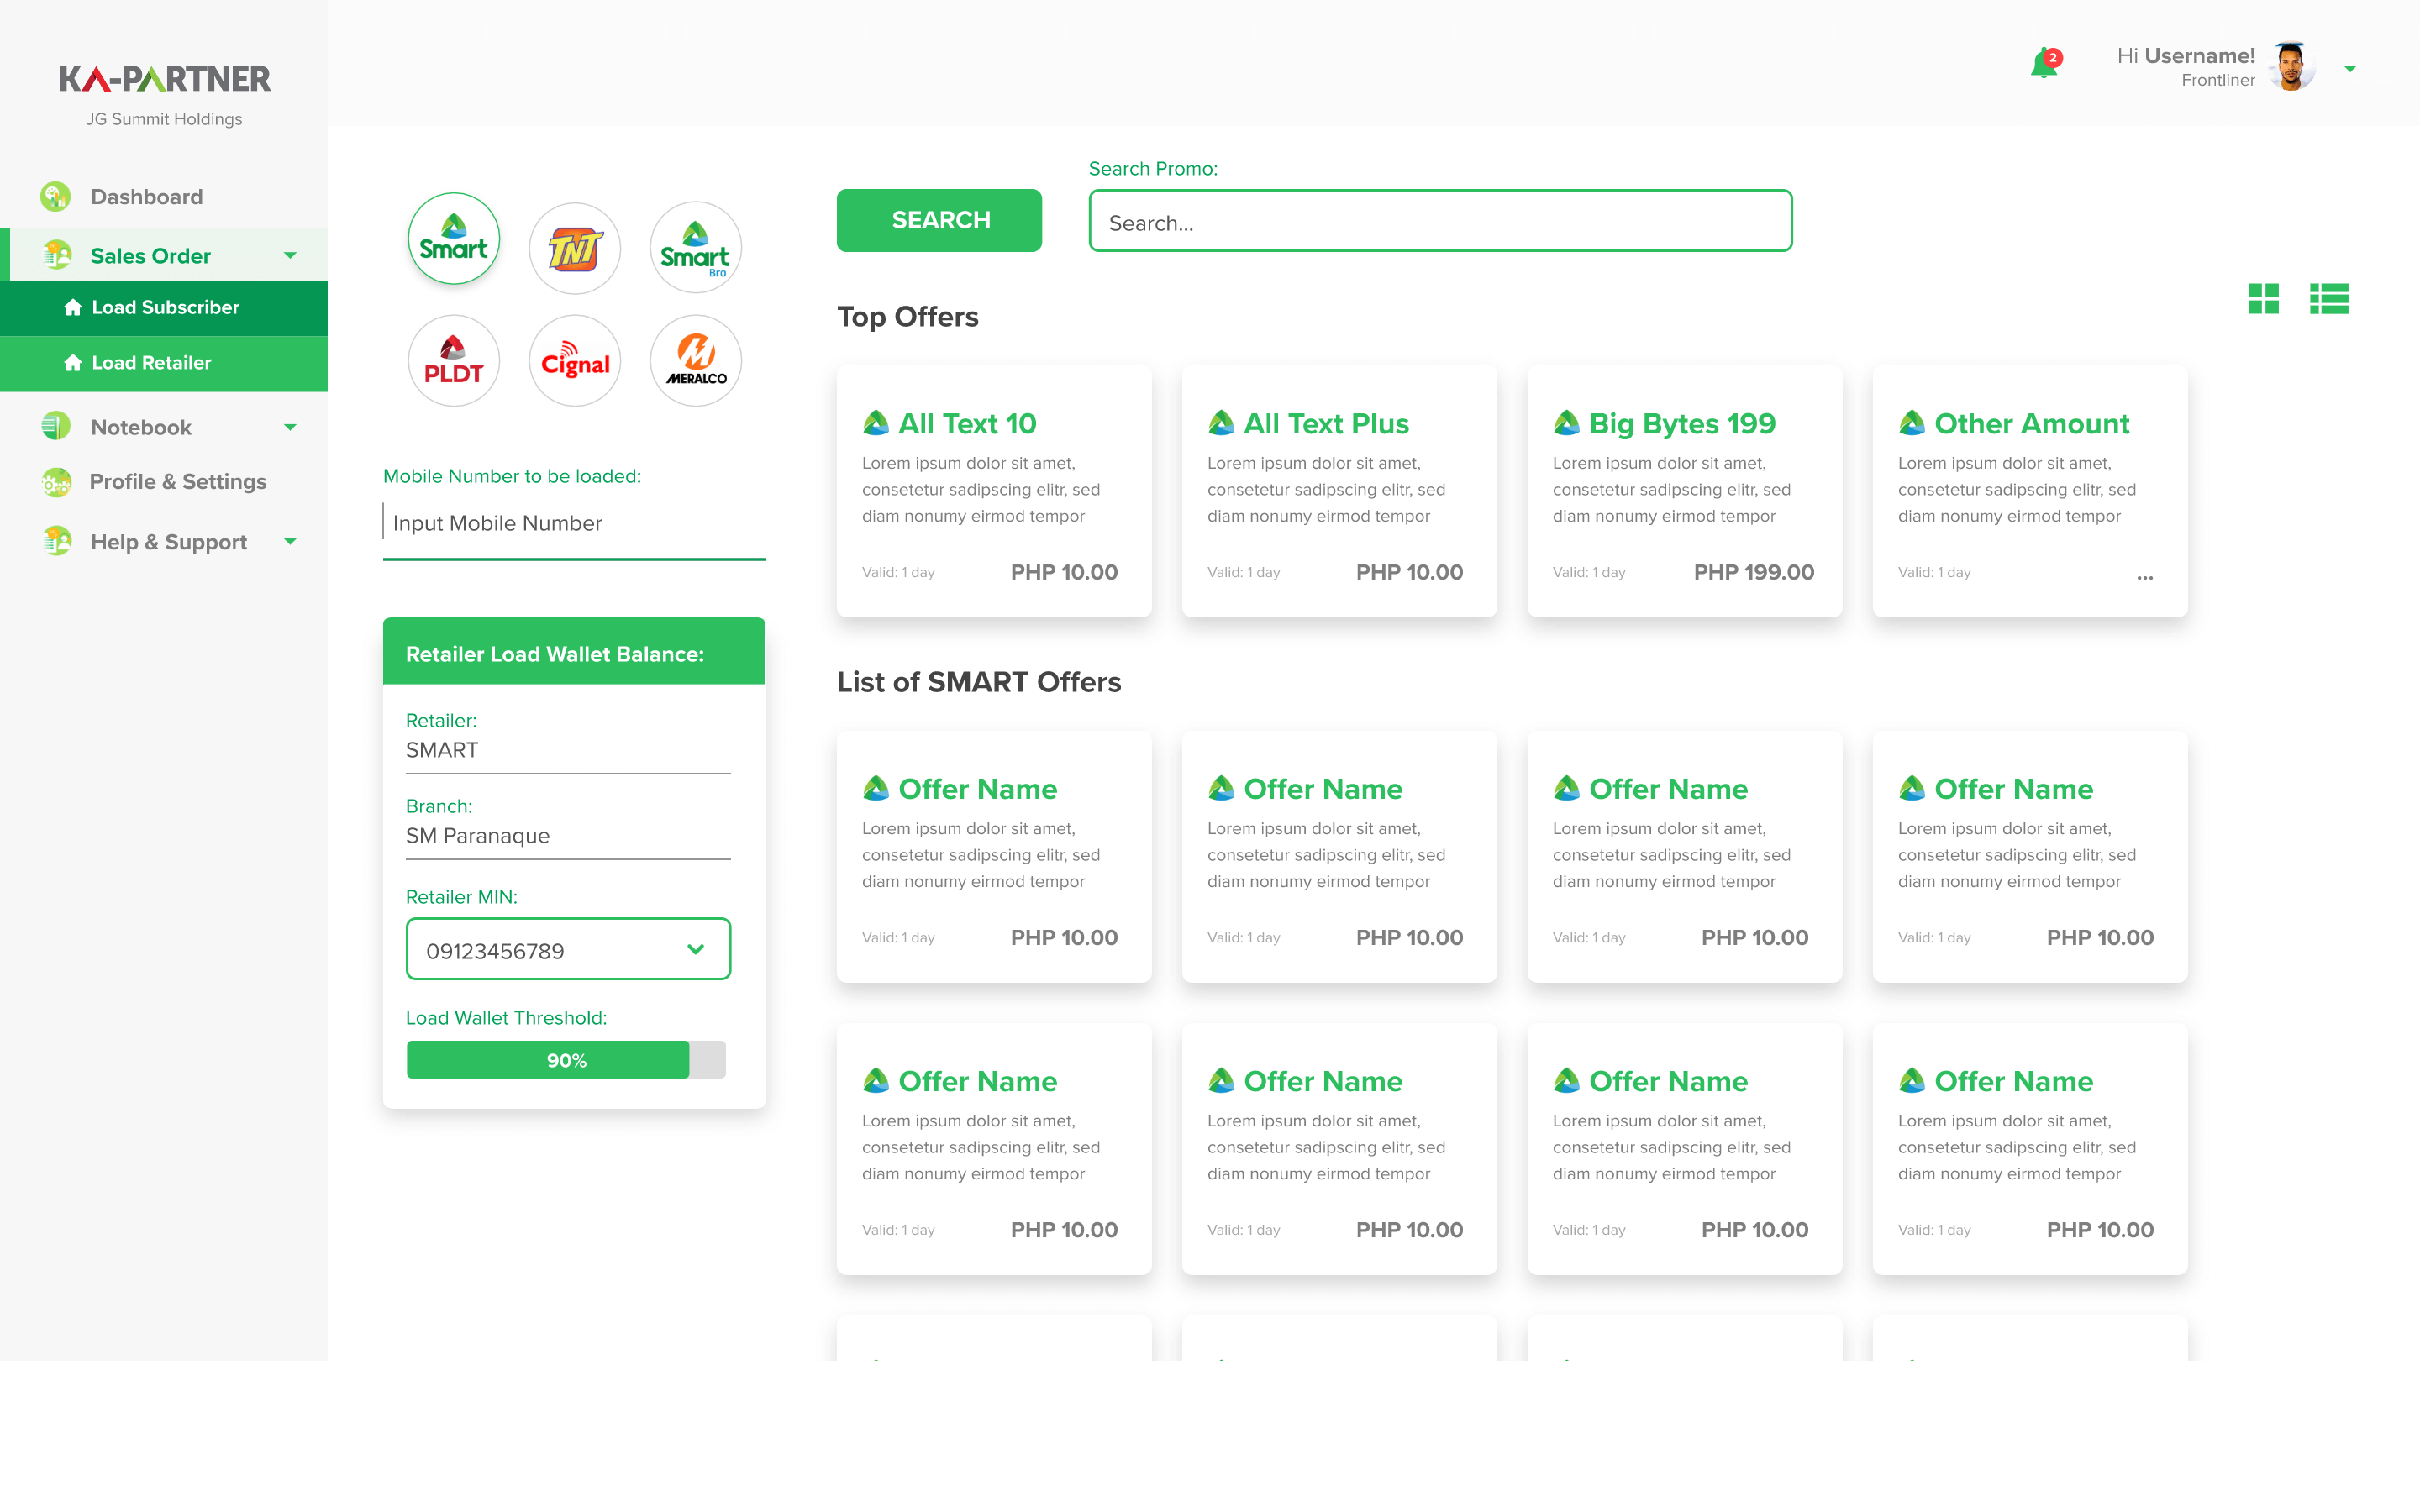Select the Smart network logo
The image size is (2420, 1512).
(x=453, y=239)
